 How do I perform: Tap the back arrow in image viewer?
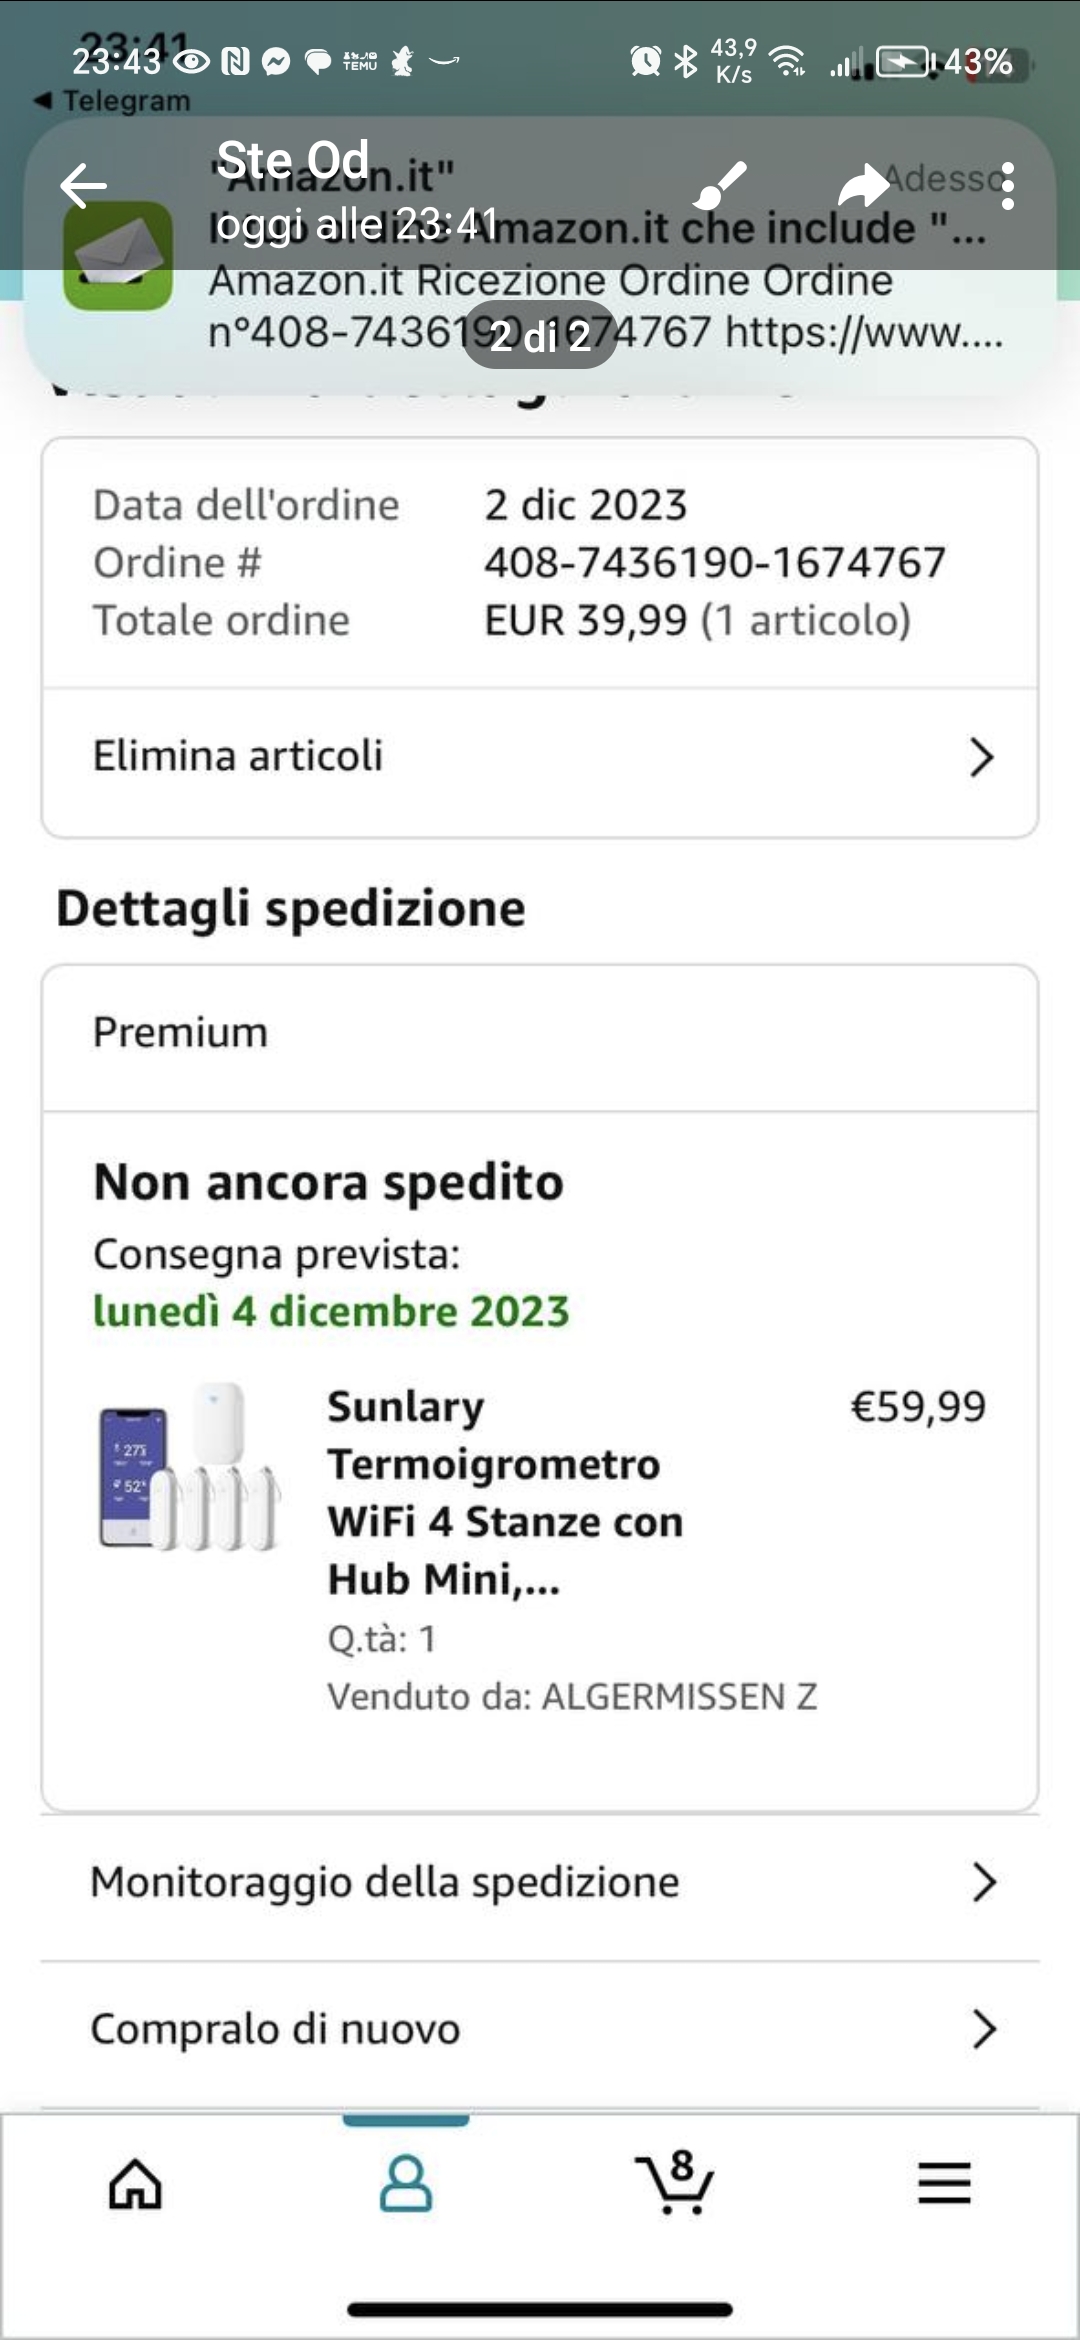coord(83,186)
